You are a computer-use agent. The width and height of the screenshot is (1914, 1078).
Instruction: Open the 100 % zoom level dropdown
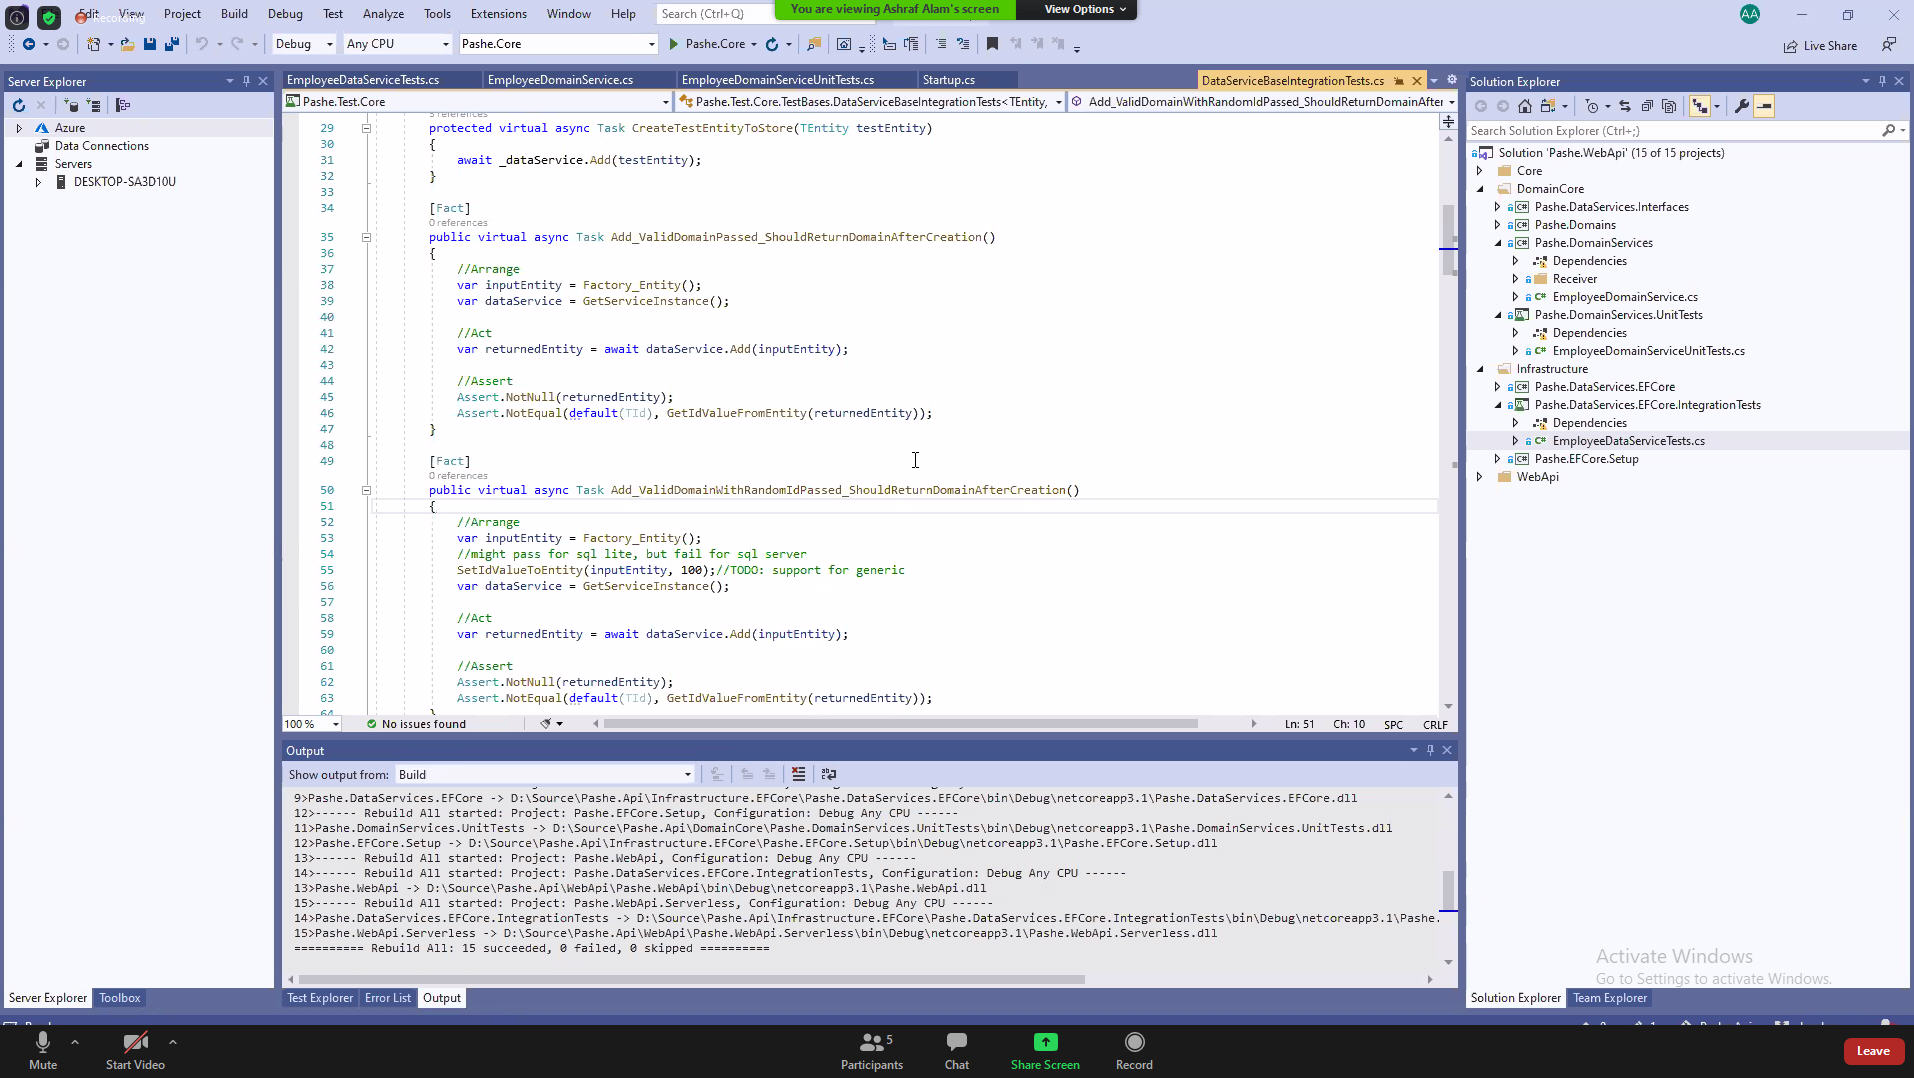click(312, 724)
